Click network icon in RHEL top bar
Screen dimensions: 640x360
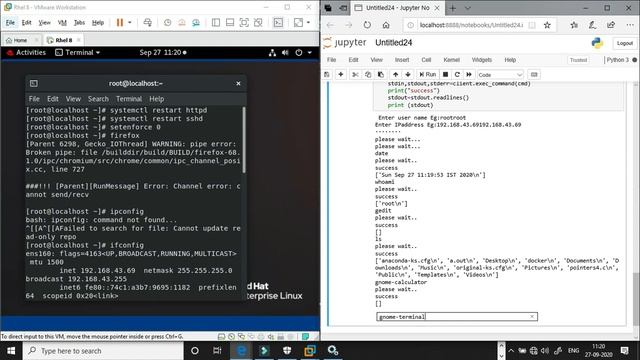coord(272,52)
